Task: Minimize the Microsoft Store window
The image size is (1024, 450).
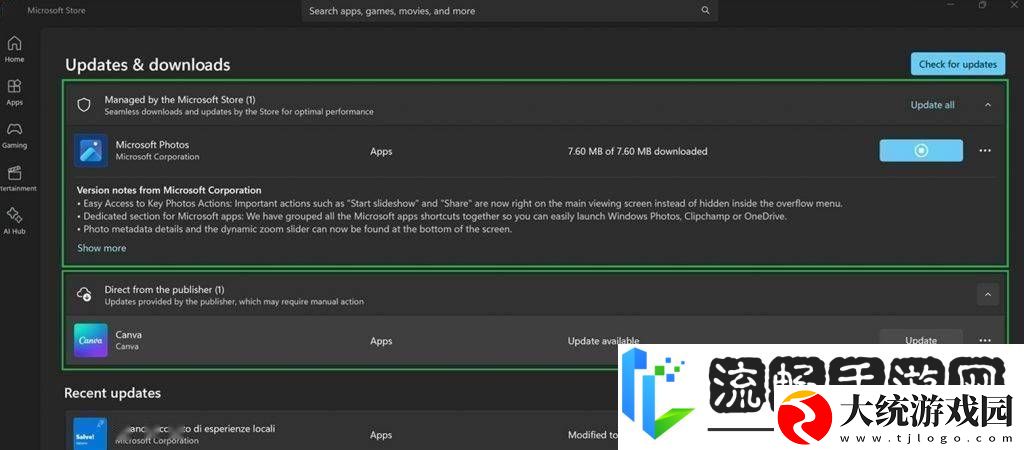Action: coord(952,4)
